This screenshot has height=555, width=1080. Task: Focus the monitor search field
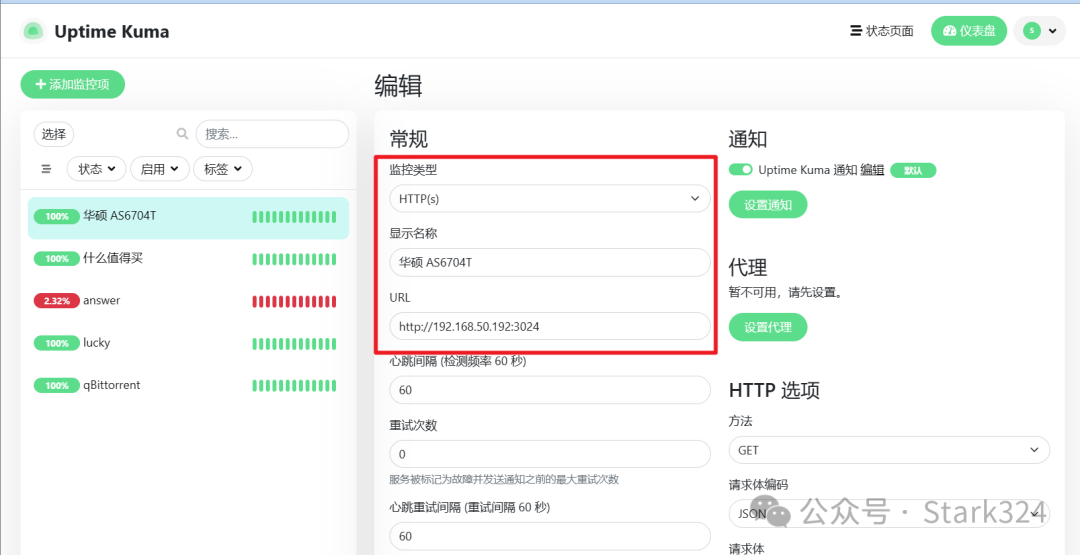[x=272, y=134]
